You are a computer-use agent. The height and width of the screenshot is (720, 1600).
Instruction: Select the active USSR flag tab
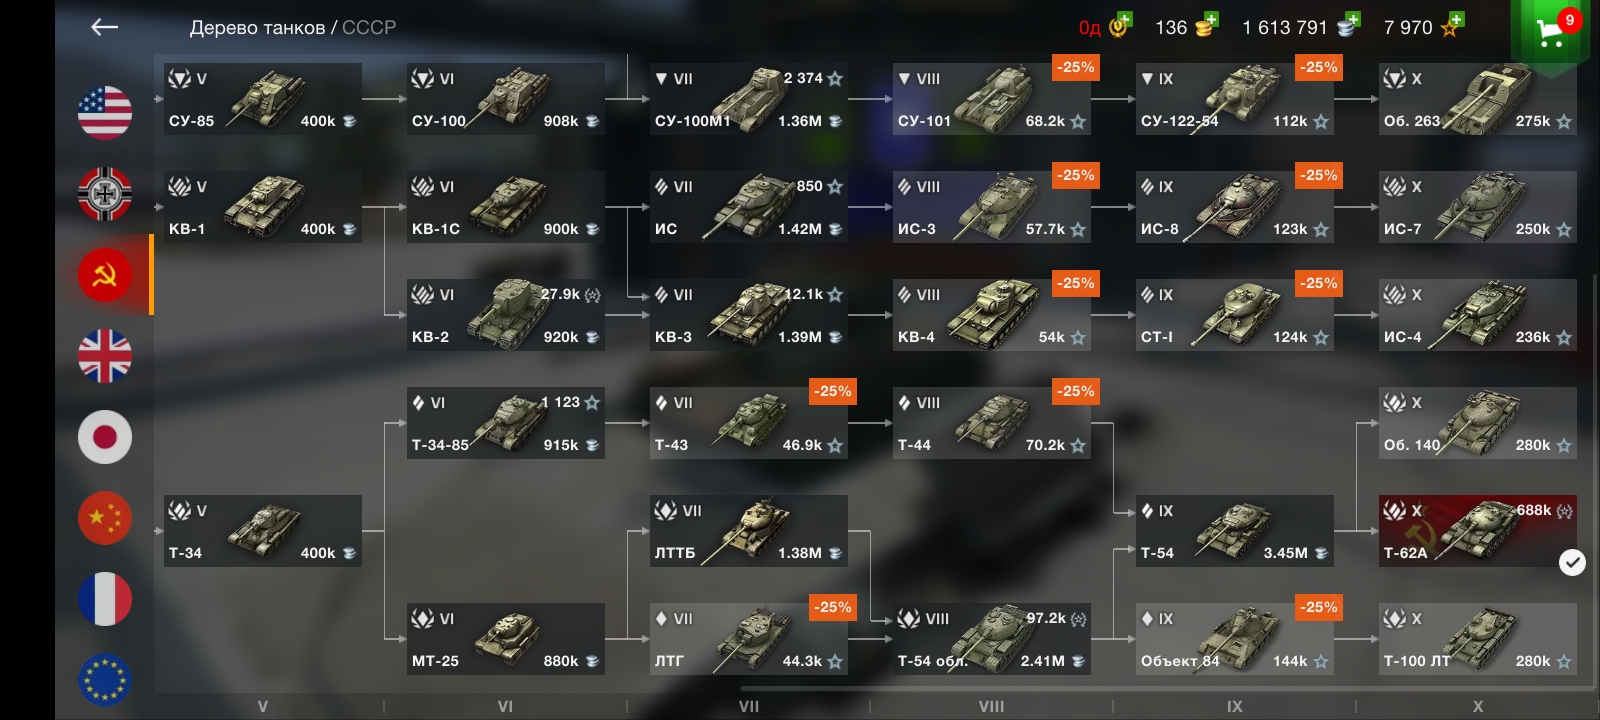(x=105, y=274)
